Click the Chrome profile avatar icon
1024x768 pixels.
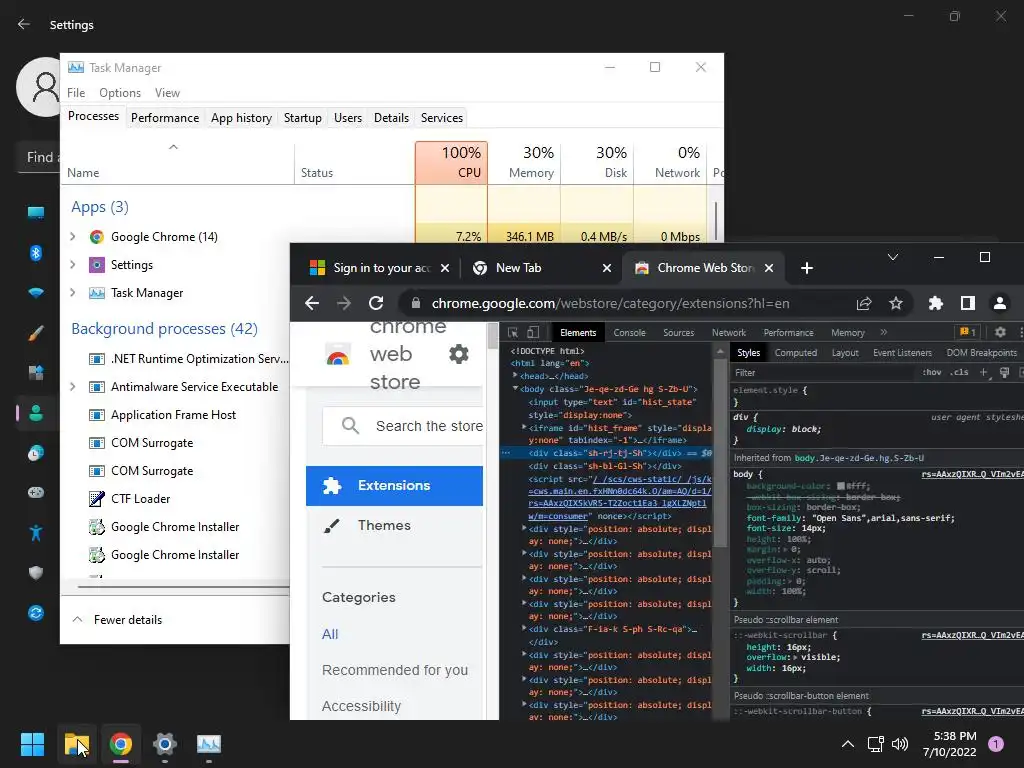(999, 303)
